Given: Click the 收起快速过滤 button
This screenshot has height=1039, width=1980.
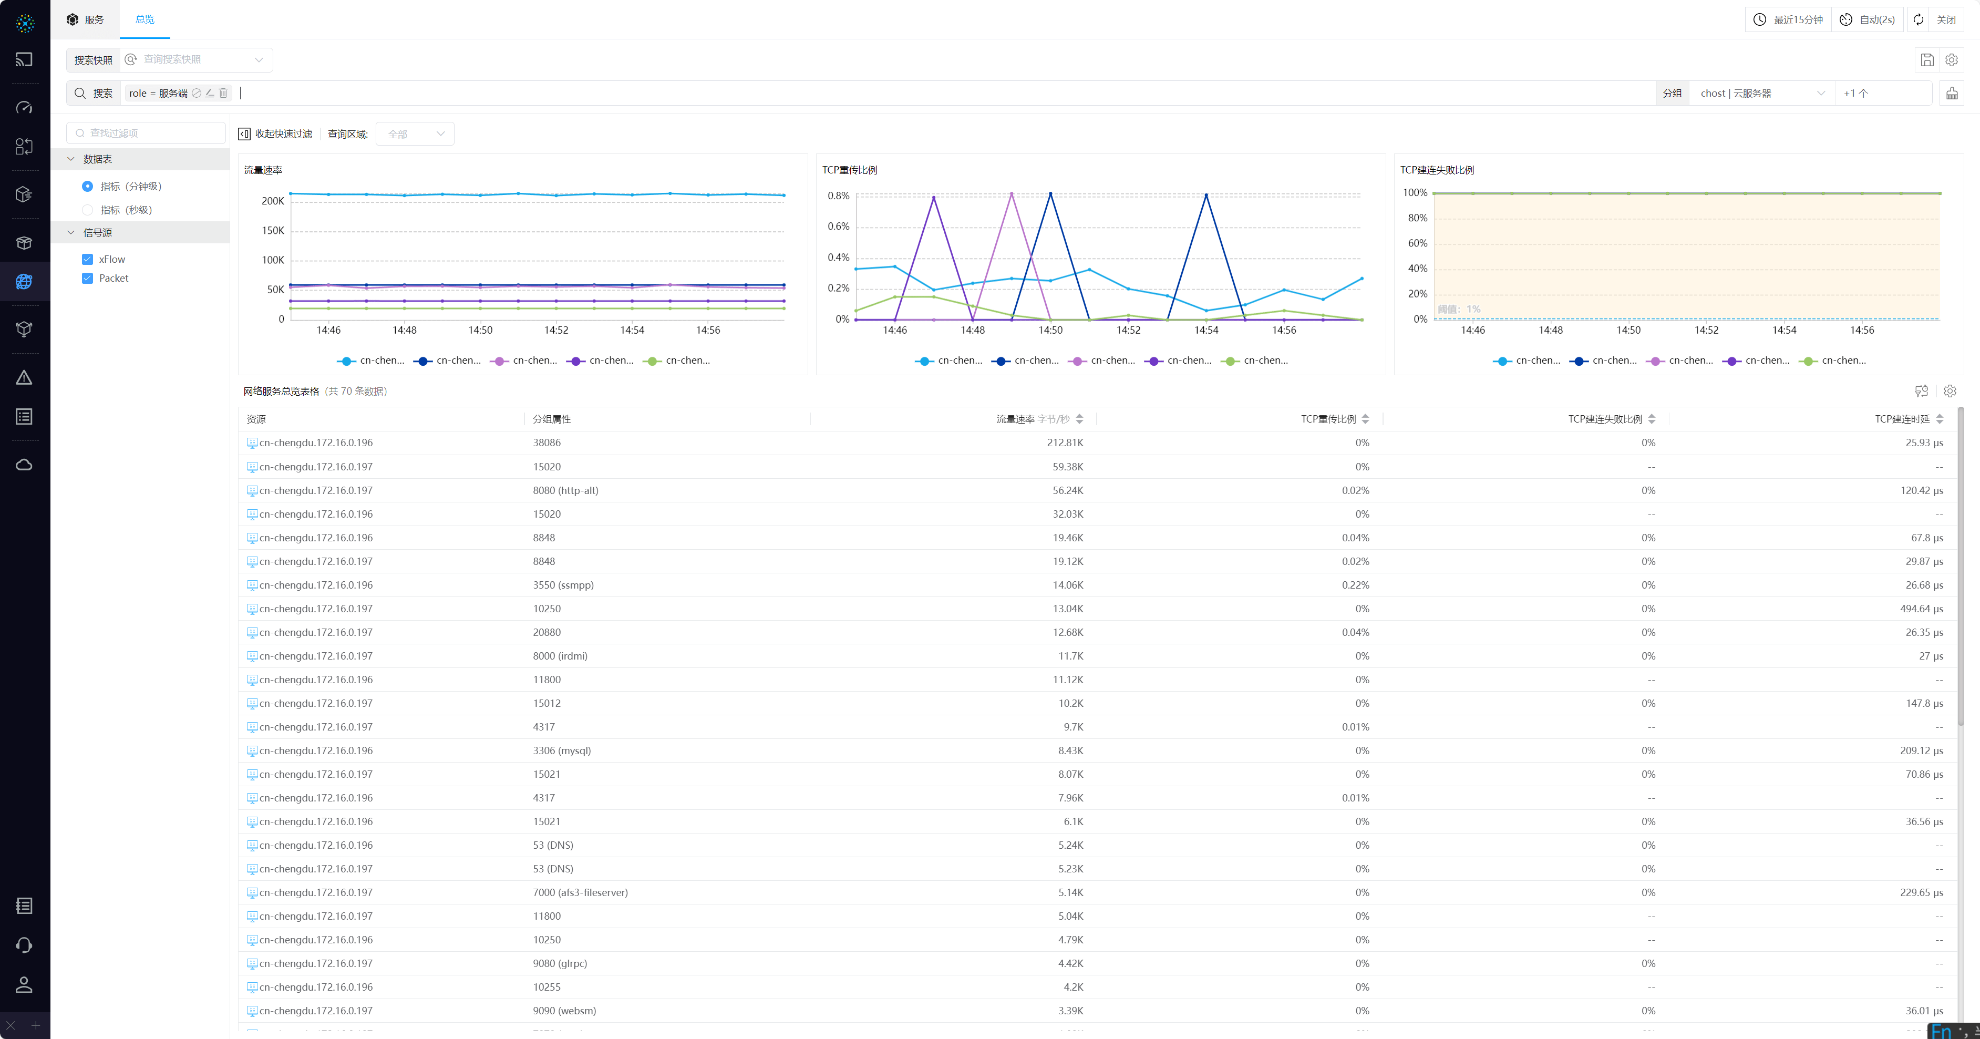Looking at the screenshot, I should (x=275, y=134).
